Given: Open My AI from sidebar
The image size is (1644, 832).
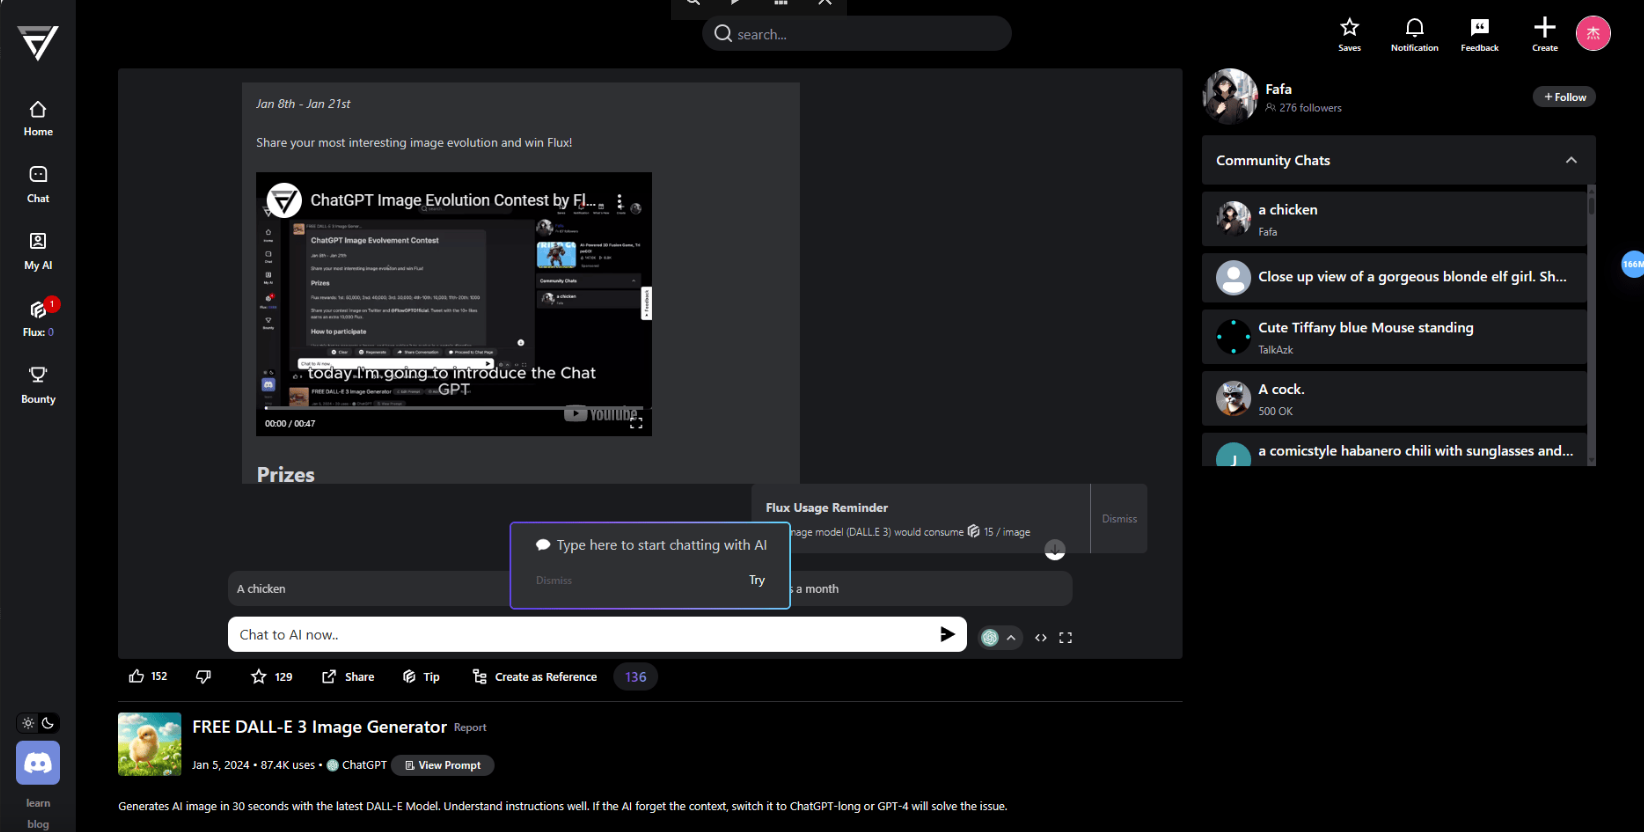Looking at the screenshot, I should coord(38,250).
